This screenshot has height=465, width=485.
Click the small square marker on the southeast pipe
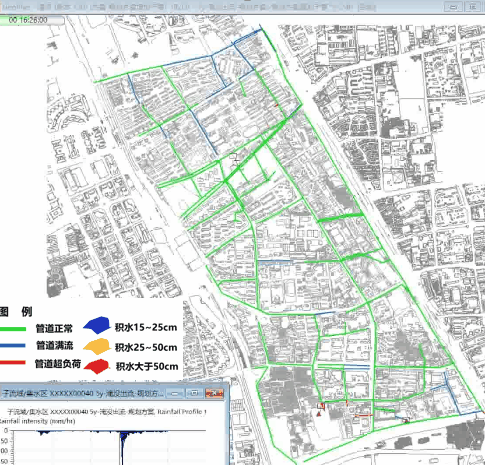point(406,420)
